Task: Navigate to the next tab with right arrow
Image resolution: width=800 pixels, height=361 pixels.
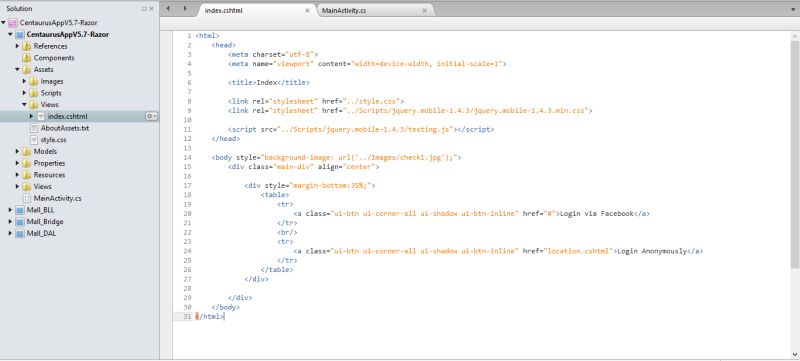Action: point(185,8)
